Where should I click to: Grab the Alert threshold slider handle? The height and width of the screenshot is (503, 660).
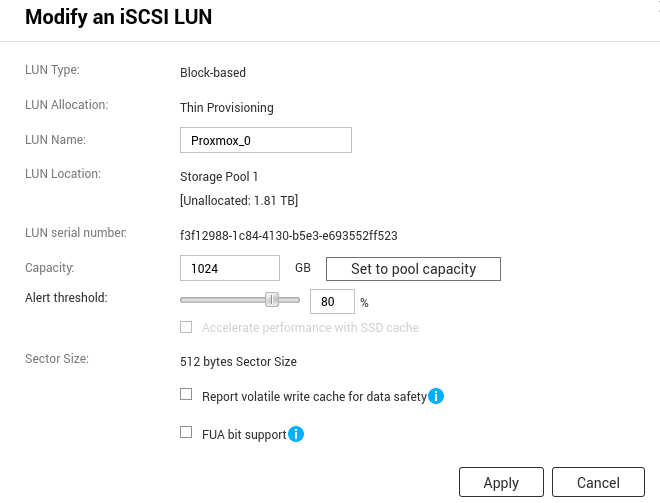272,300
